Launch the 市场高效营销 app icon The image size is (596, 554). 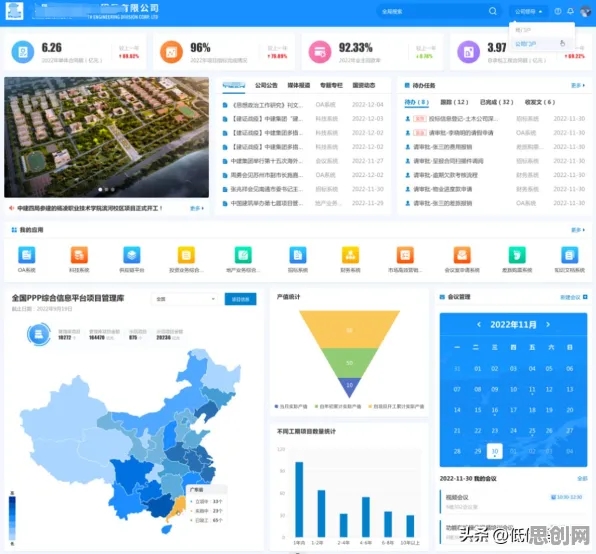click(x=405, y=255)
